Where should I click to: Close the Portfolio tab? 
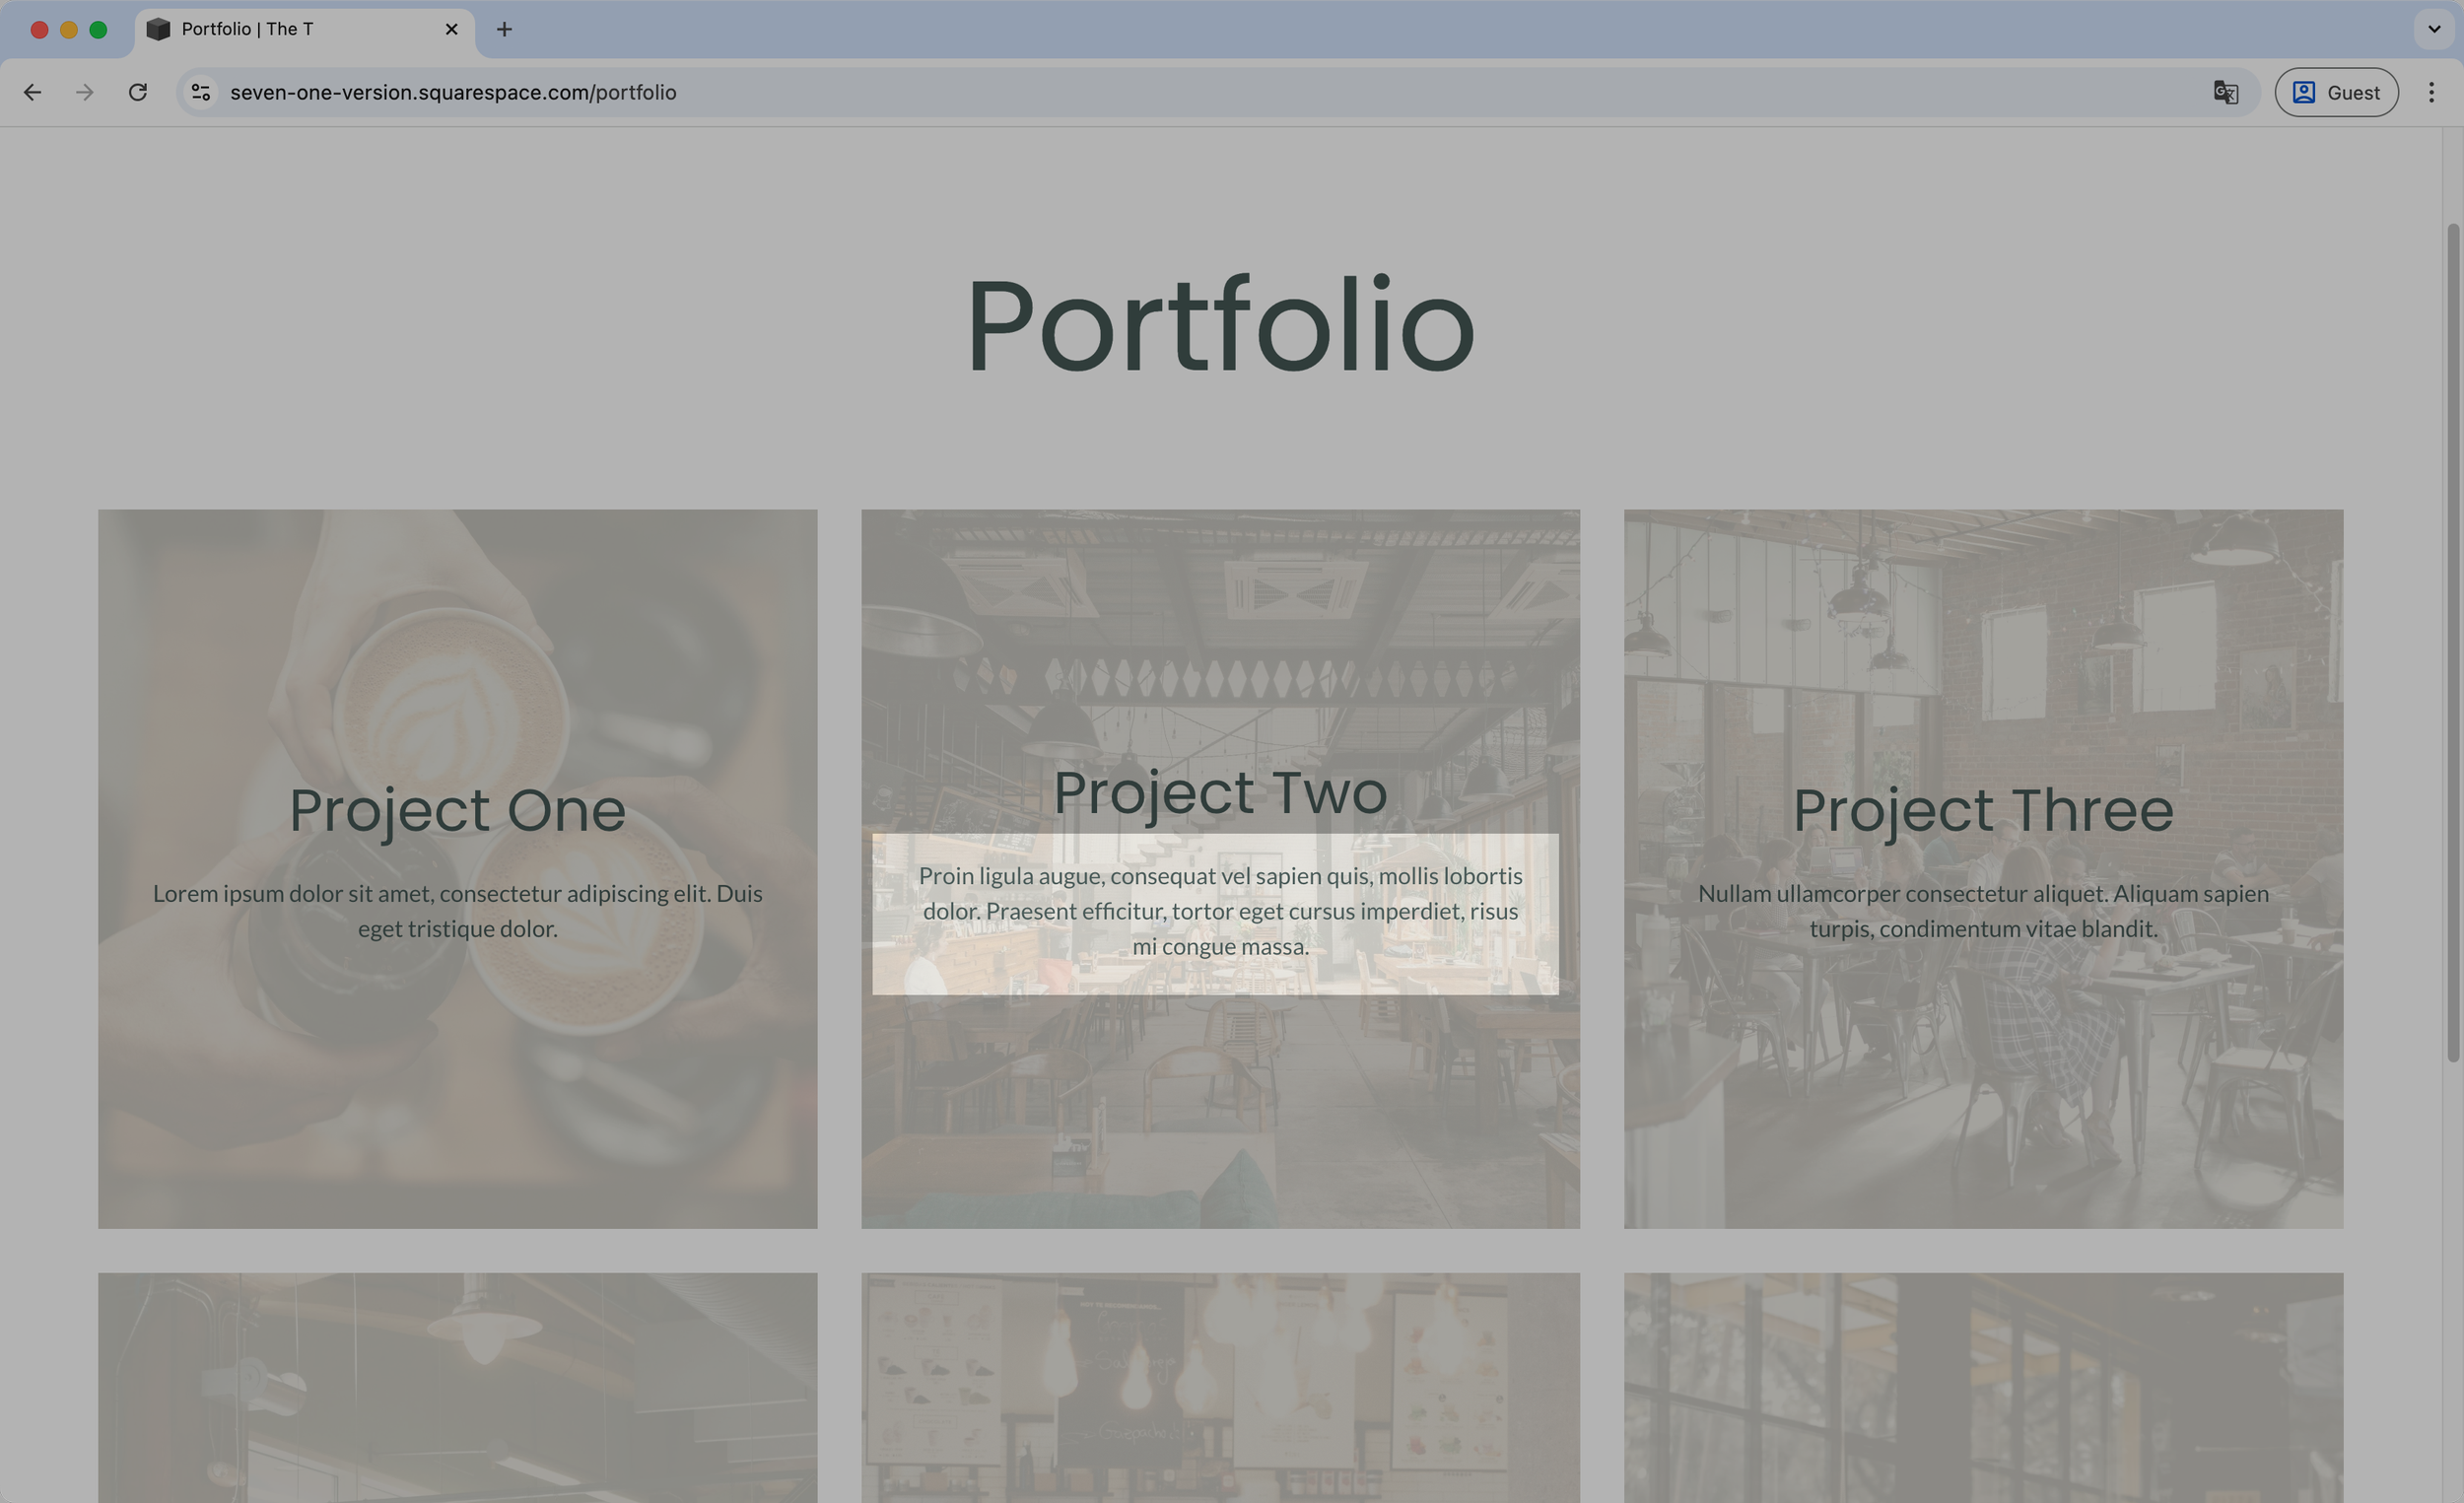point(451,29)
